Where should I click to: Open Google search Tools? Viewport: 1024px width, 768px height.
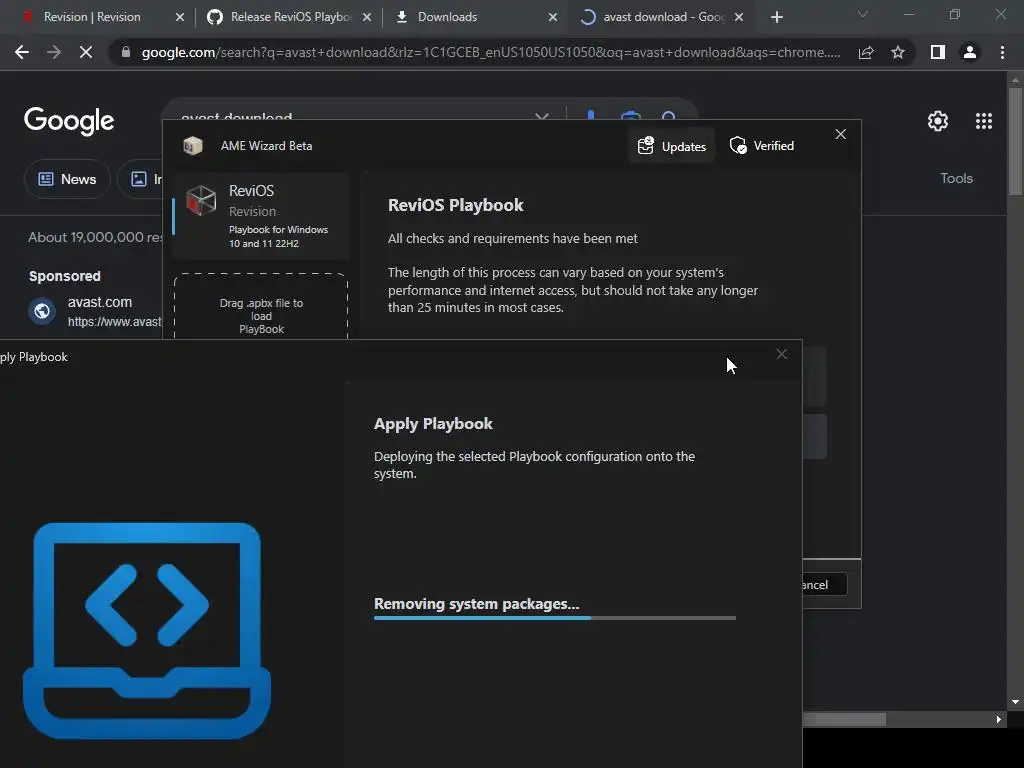(x=956, y=178)
